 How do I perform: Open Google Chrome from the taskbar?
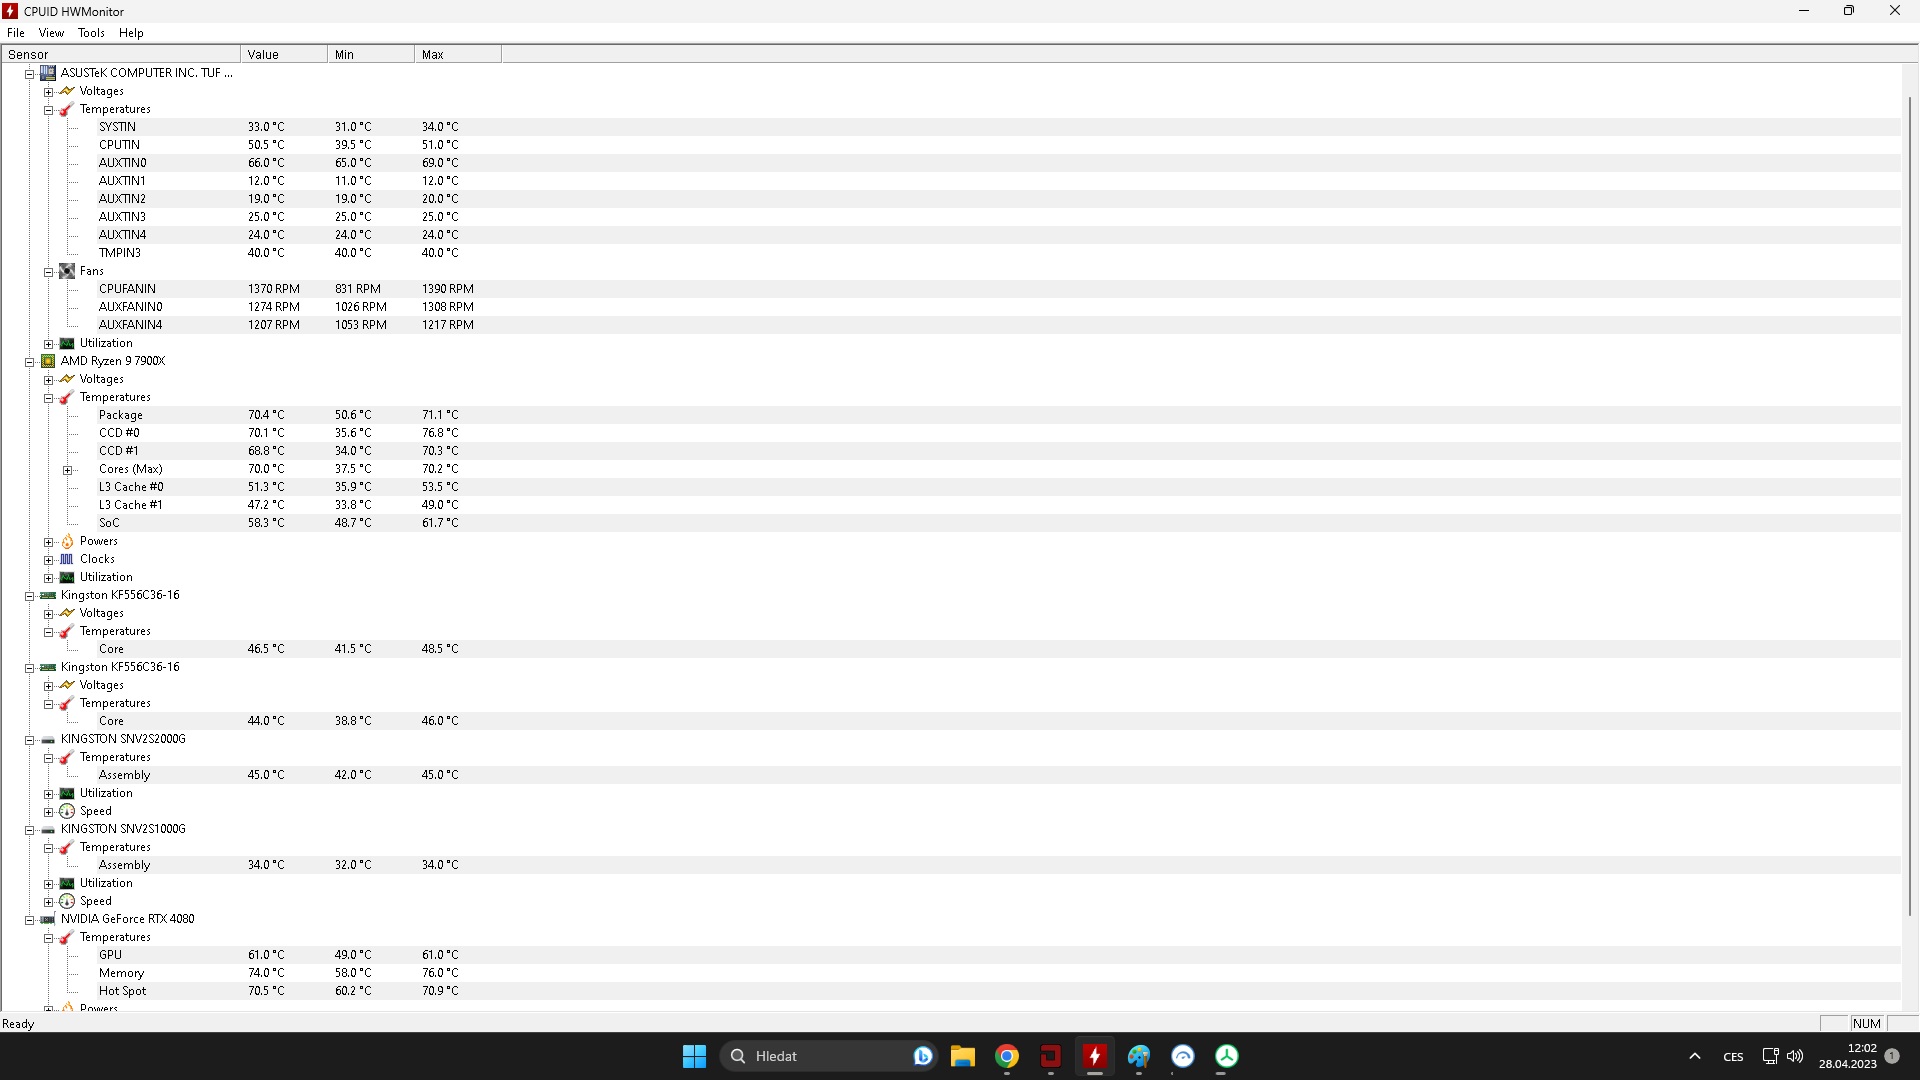tap(1007, 1056)
